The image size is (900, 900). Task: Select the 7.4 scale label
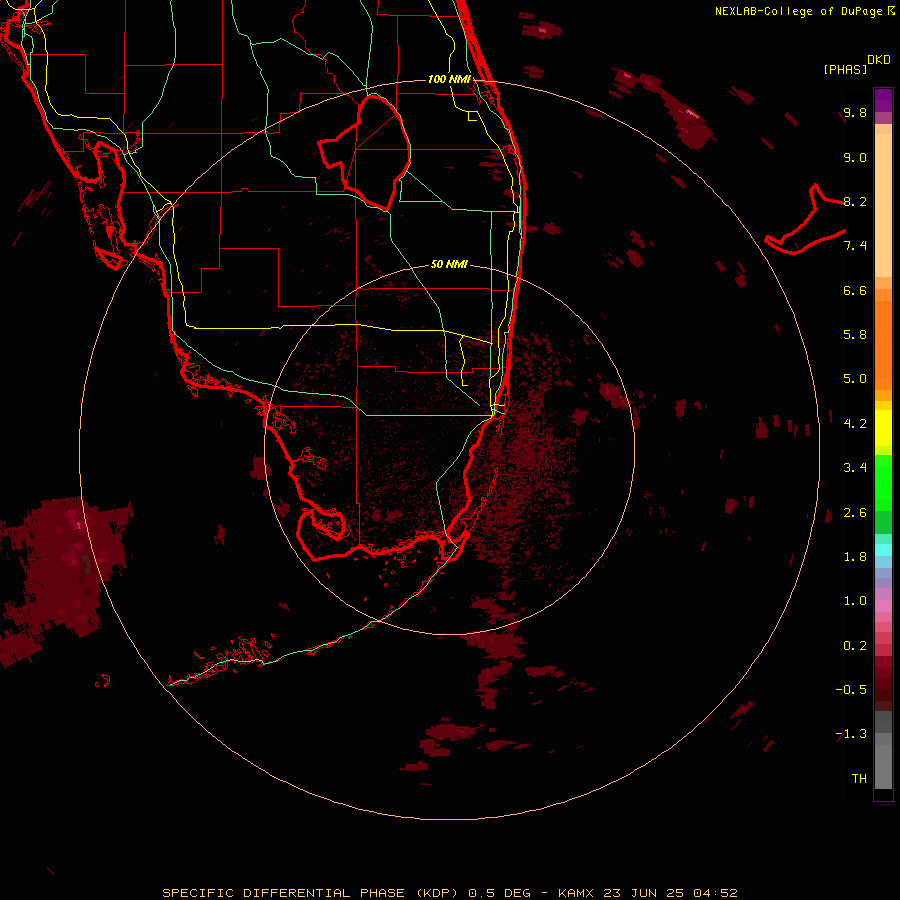(x=855, y=246)
